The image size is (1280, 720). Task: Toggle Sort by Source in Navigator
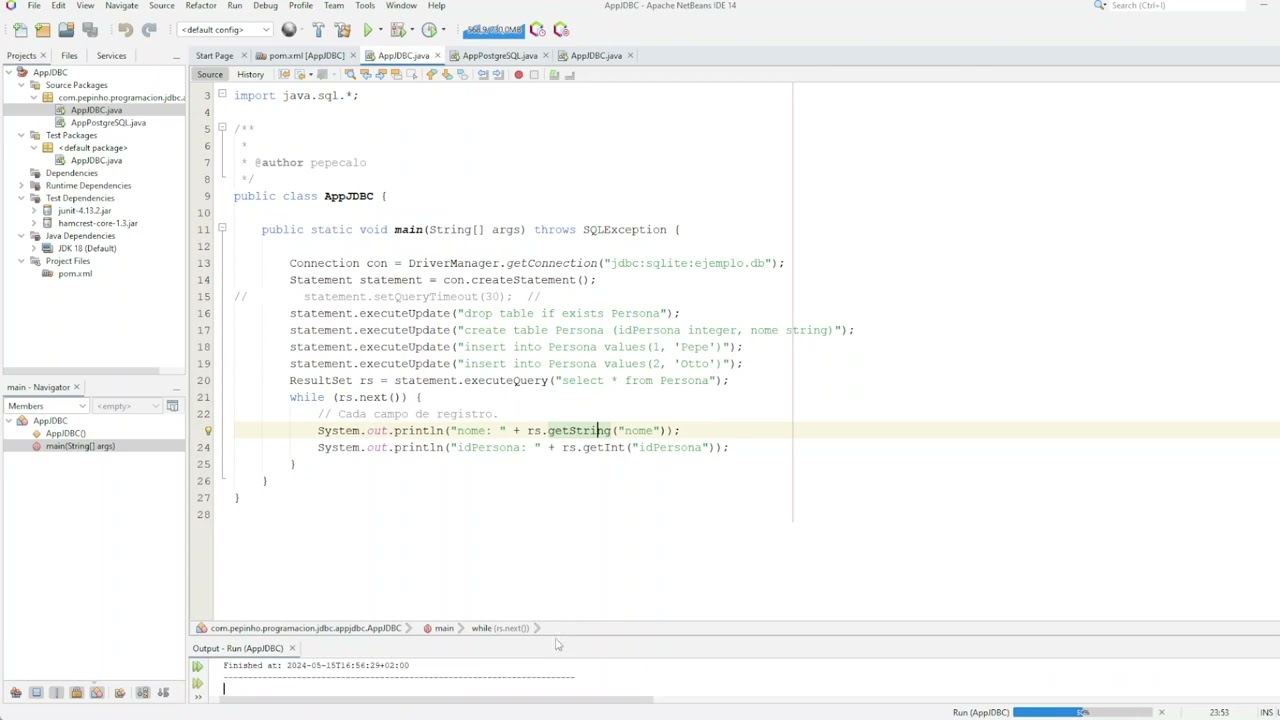point(163,692)
